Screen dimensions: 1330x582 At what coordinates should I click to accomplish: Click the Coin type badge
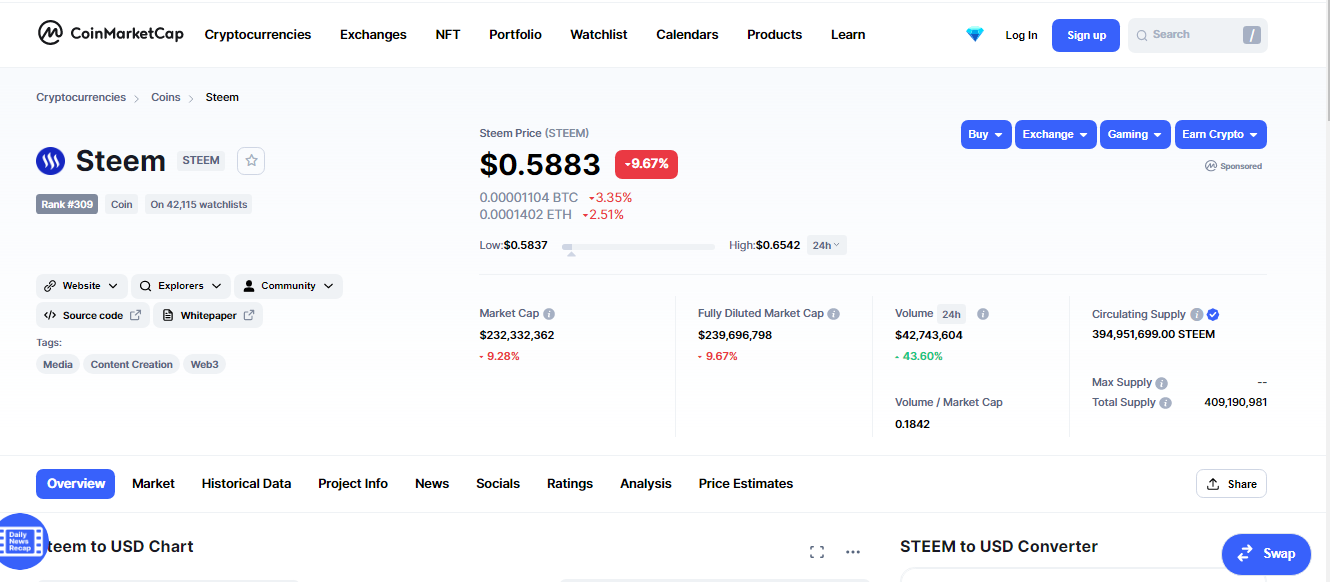point(122,204)
